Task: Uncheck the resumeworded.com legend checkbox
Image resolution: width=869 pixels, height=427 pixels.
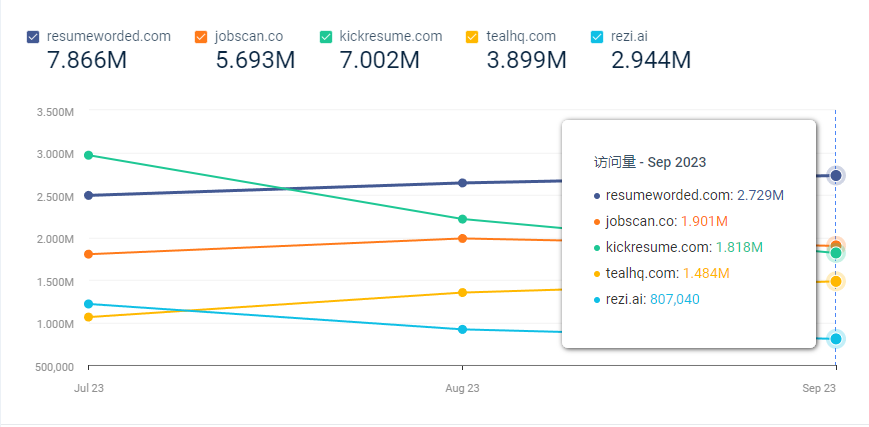Action: pyautogui.click(x=33, y=37)
